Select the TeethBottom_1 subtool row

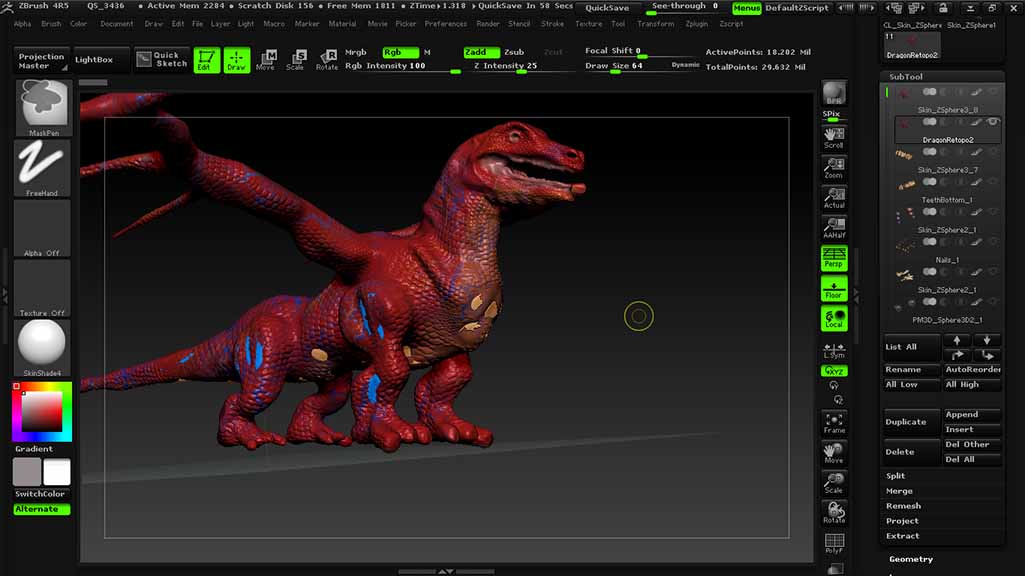(x=947, y=190)
